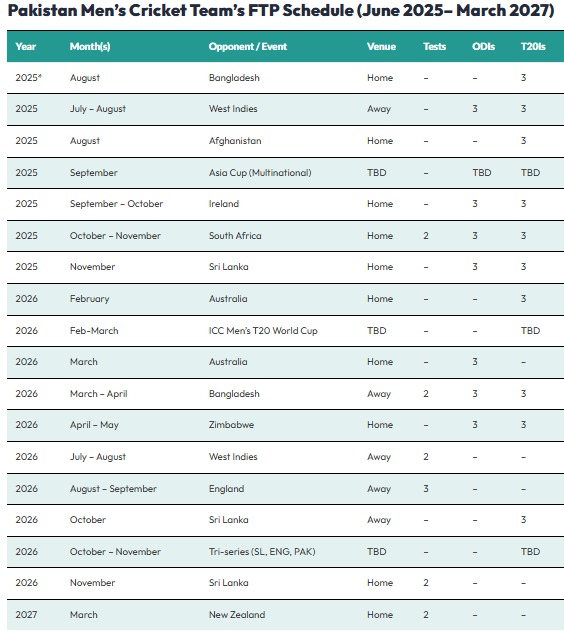Select the Afghanistan opponent cell
564x634 pixels.
tap(235, 141)
